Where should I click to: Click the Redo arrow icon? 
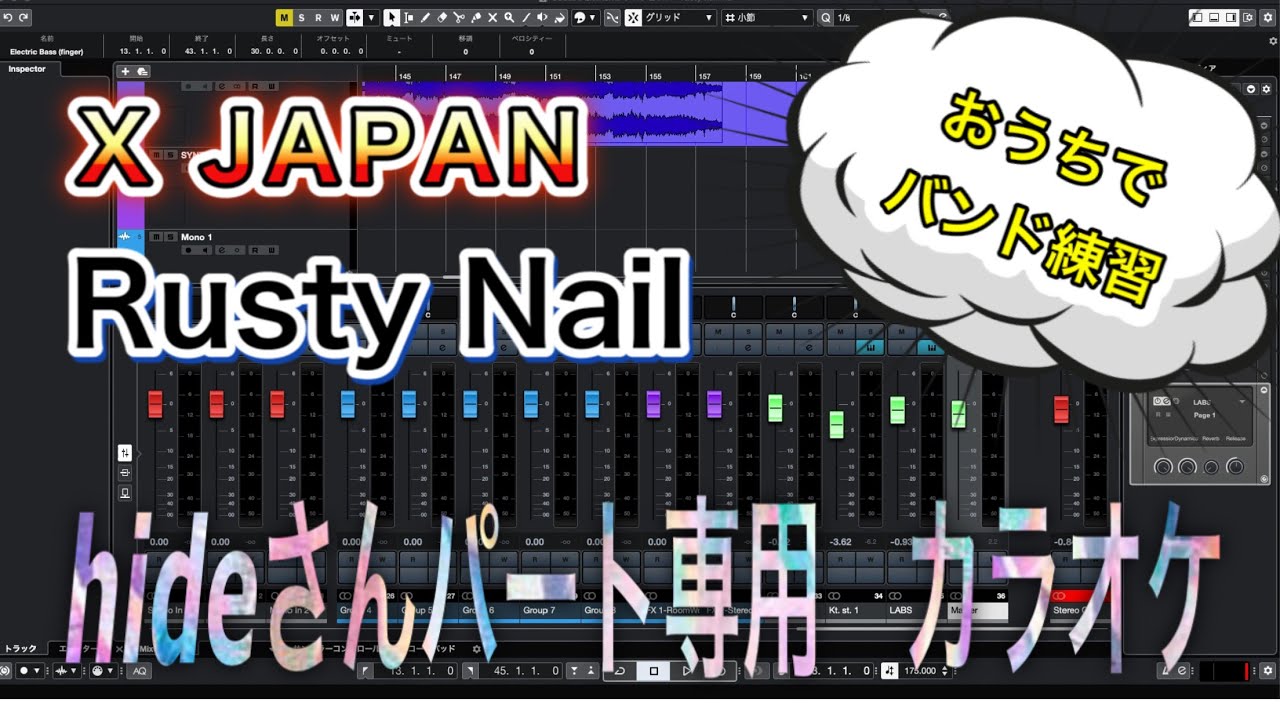pos(24,17)
